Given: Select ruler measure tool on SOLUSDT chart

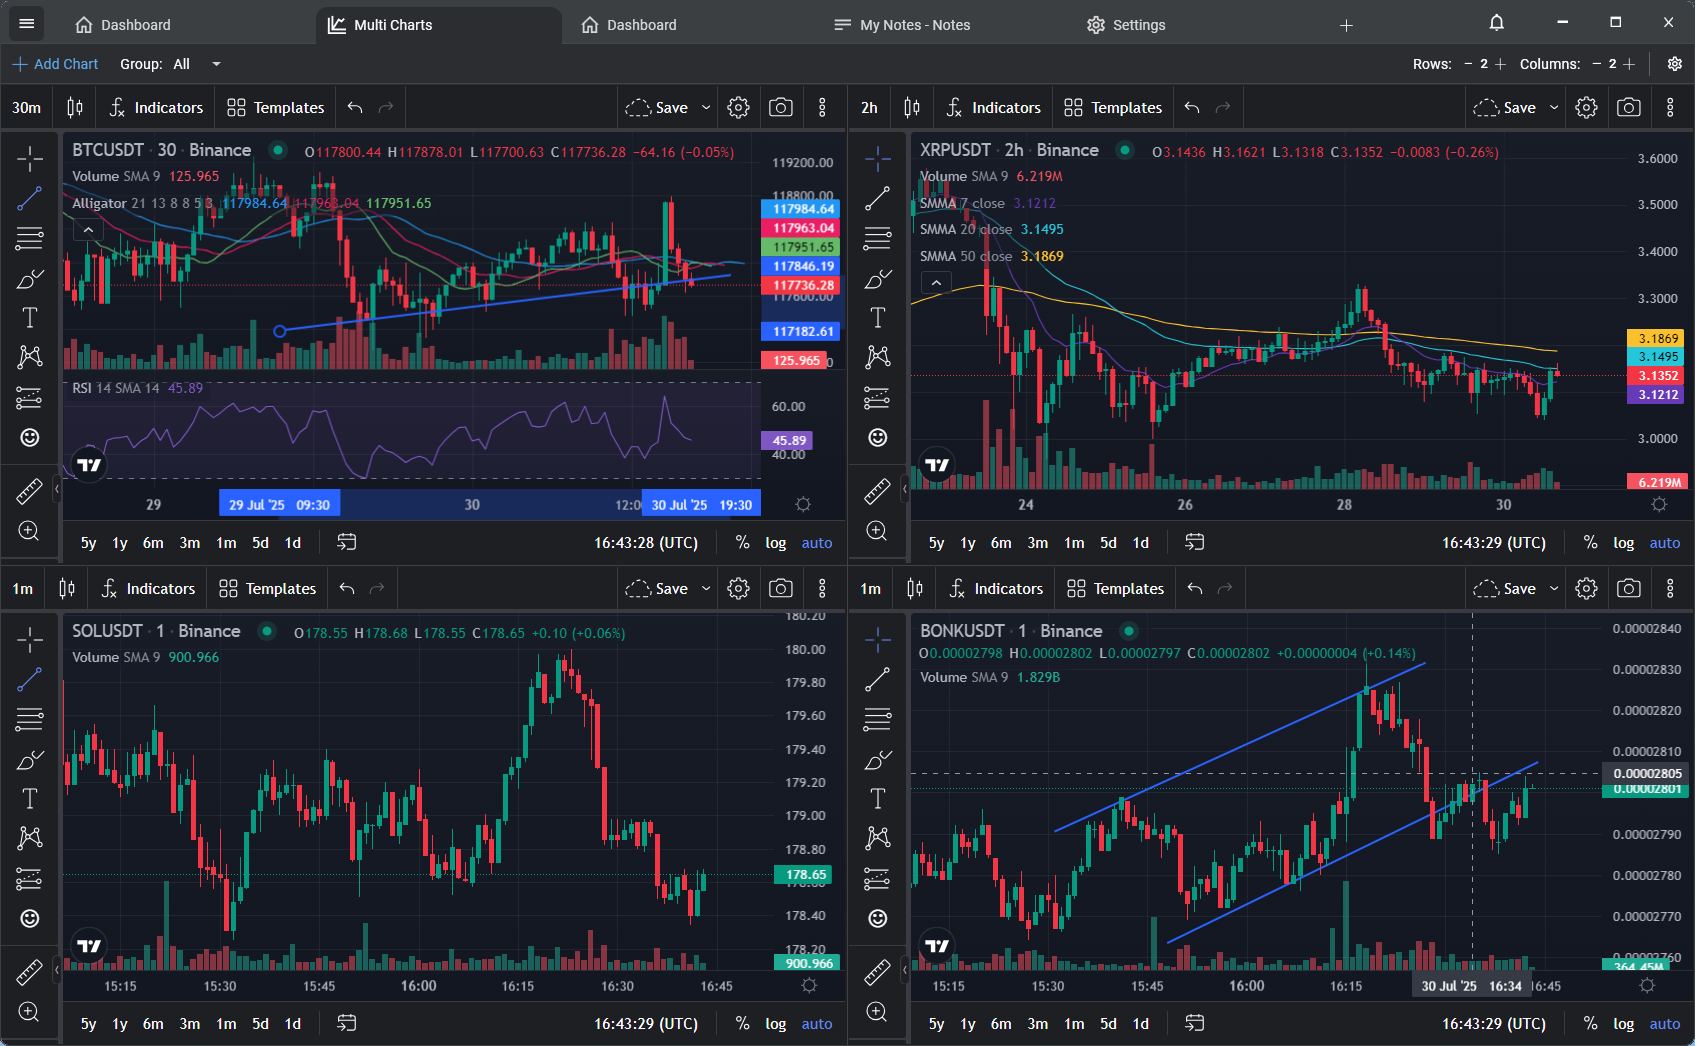Looking at the screenshot, I should click(x=30, y=971).
